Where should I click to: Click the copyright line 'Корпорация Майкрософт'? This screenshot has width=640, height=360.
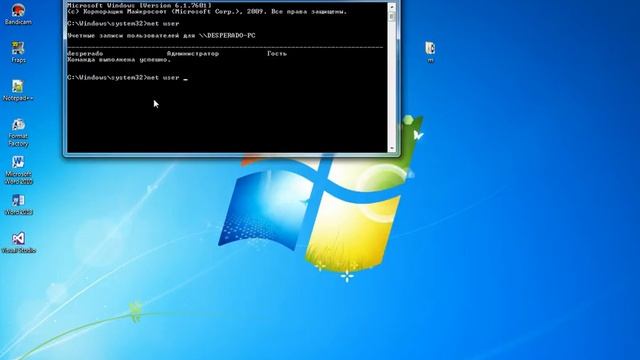207,12
